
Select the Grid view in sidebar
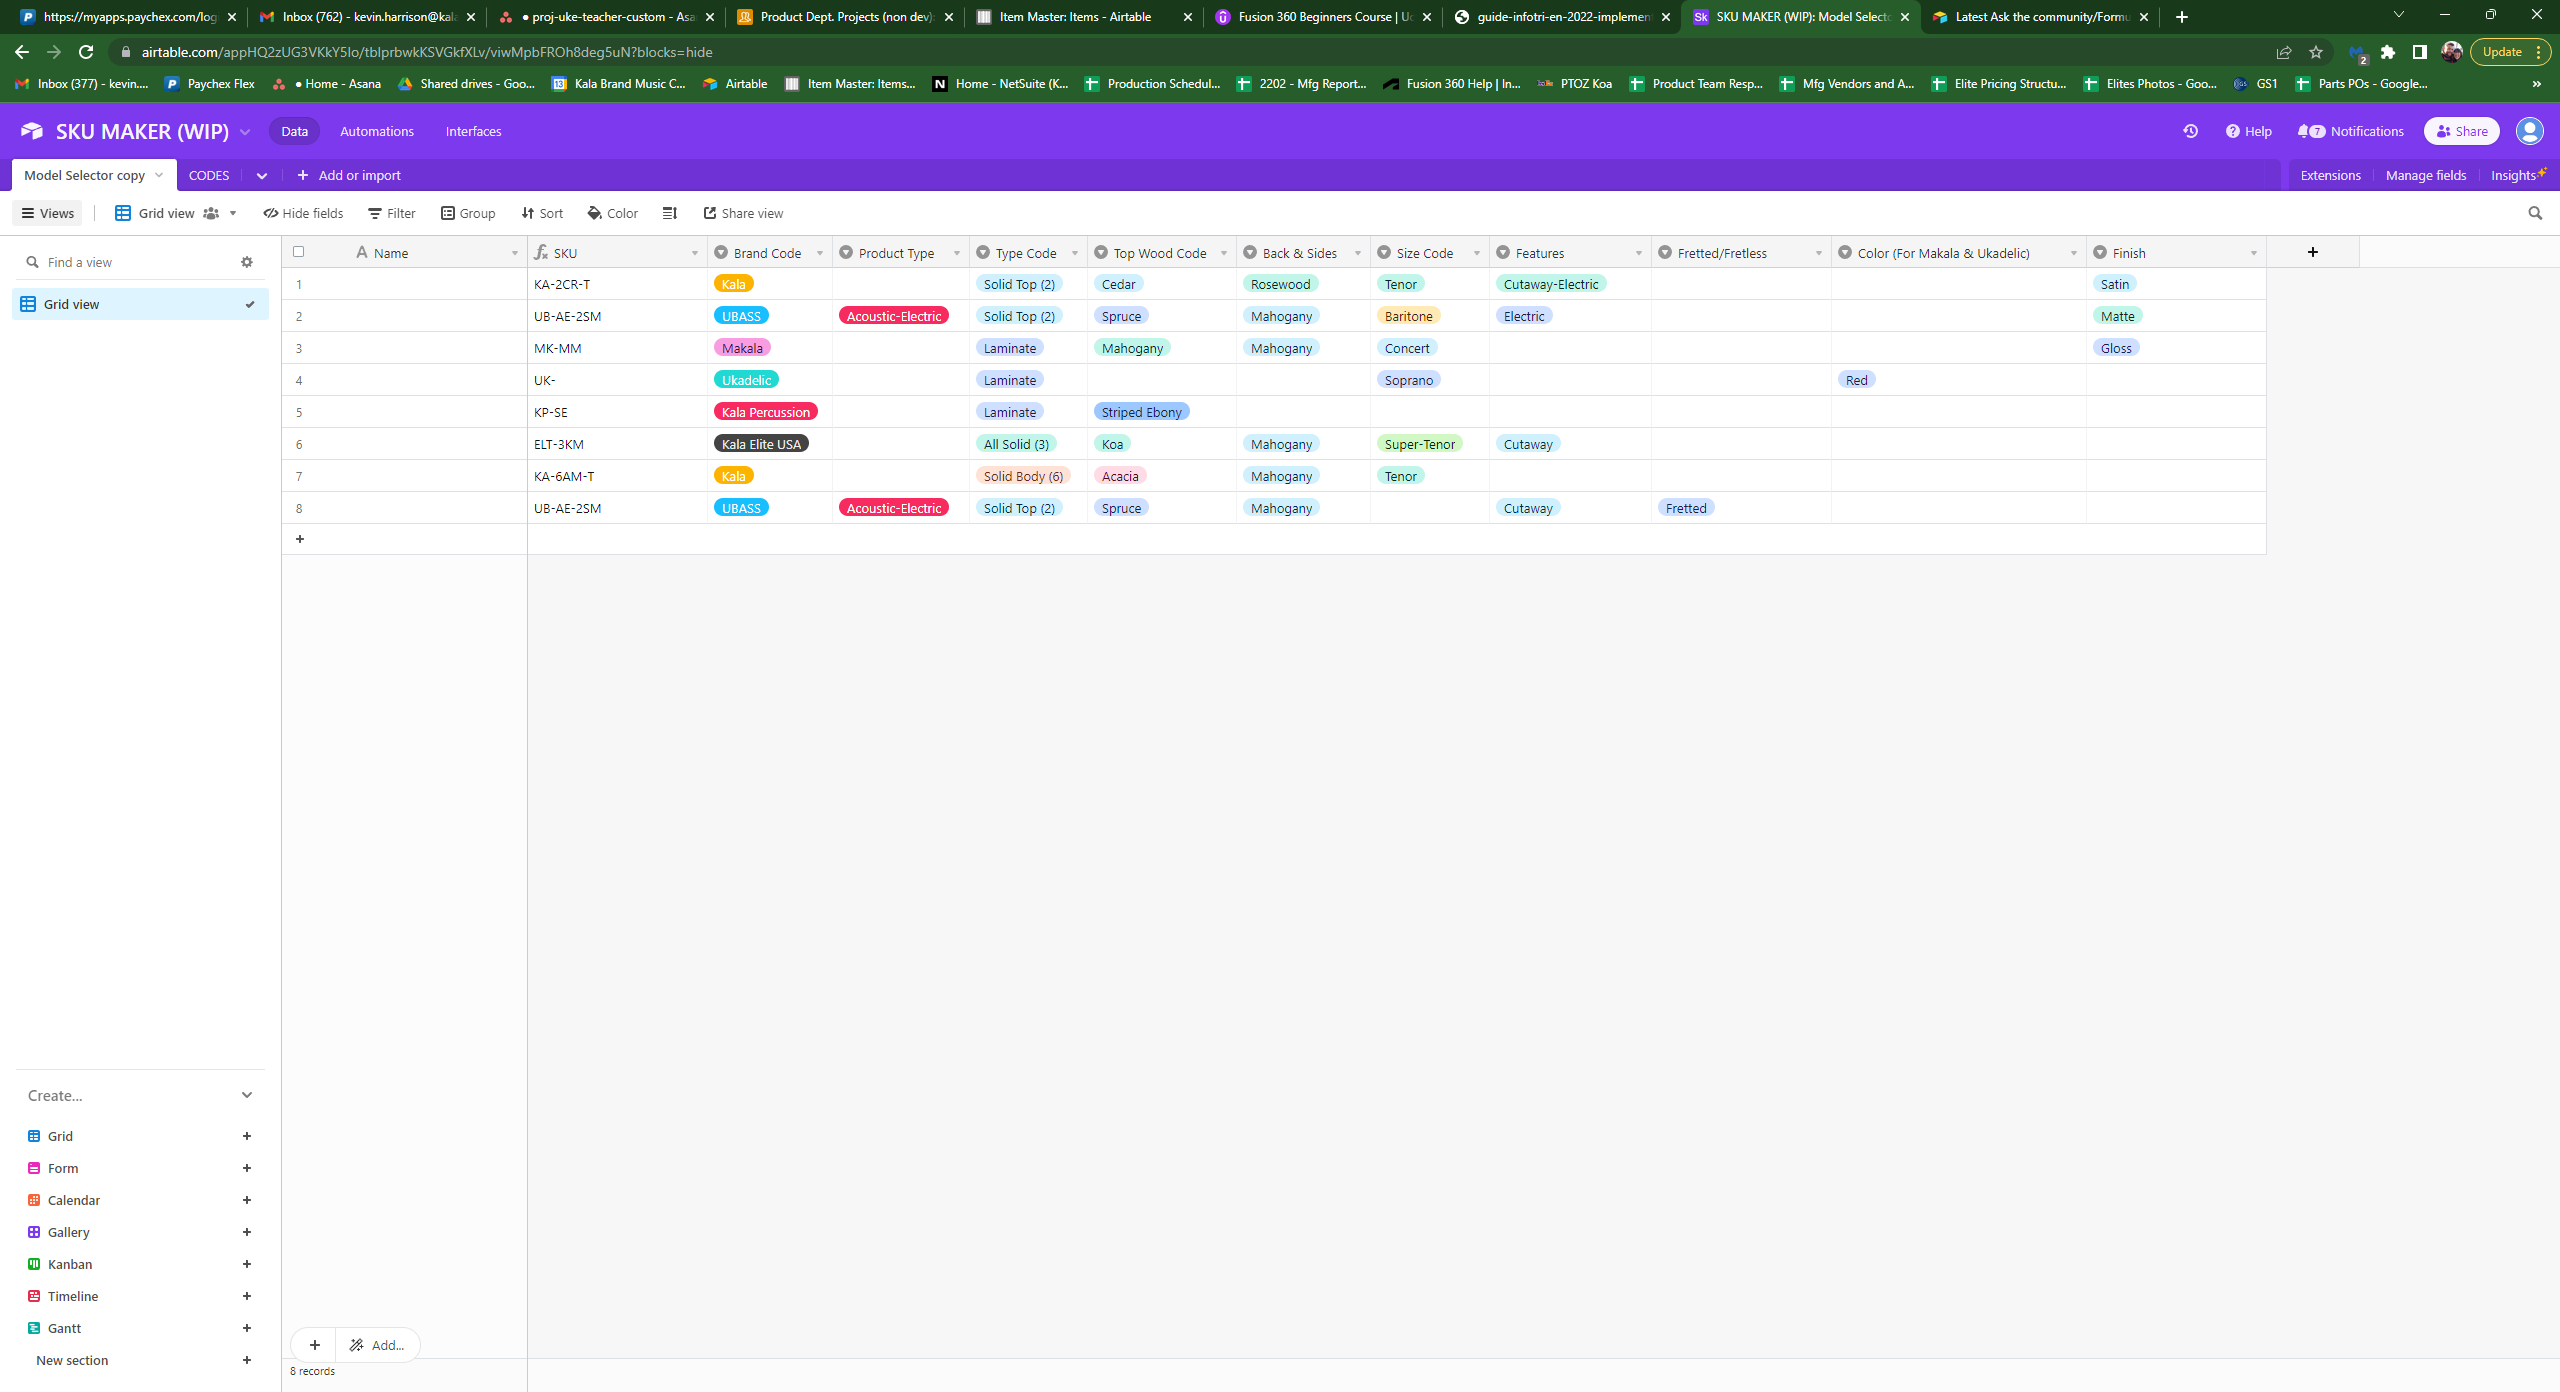point(140,304)
